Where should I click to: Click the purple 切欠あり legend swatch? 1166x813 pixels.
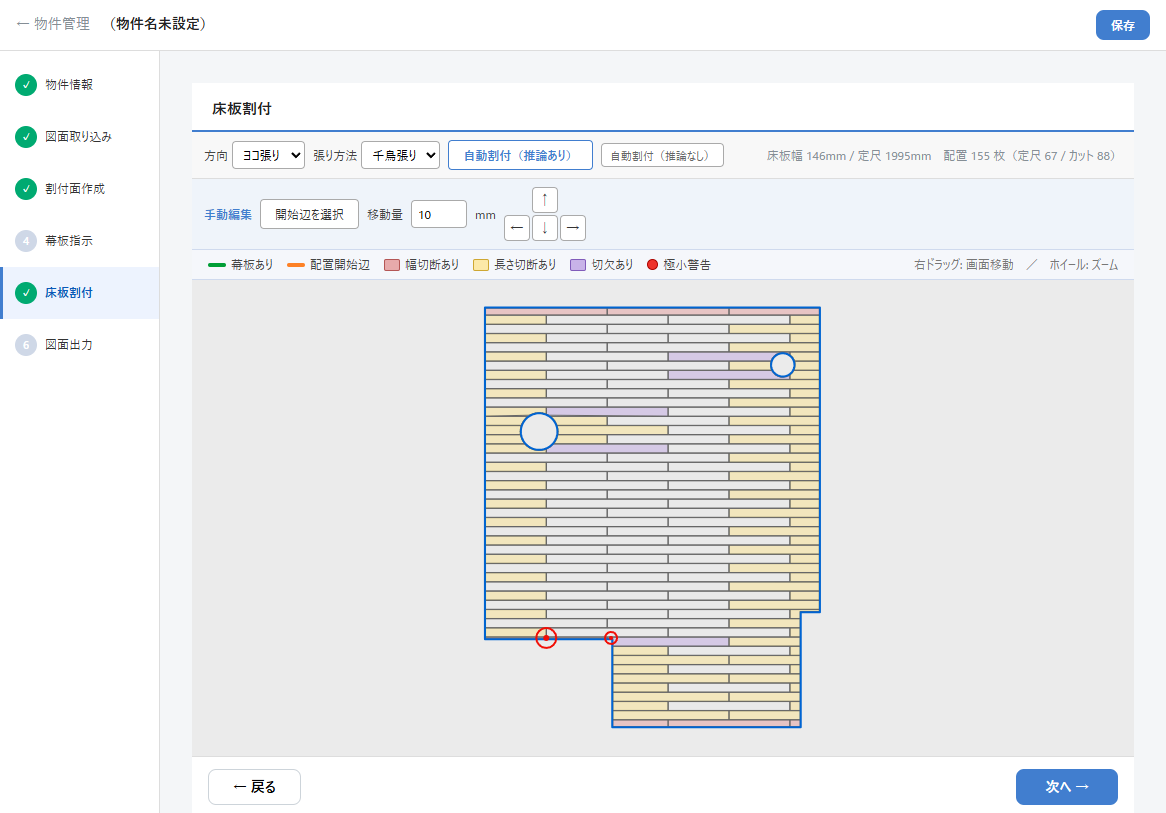[578, 265]
